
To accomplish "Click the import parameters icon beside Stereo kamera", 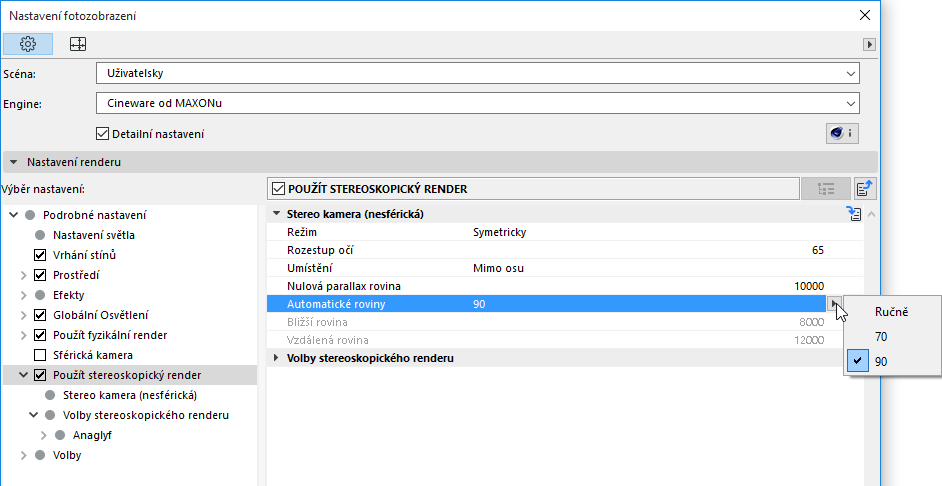I will (854, 214).
